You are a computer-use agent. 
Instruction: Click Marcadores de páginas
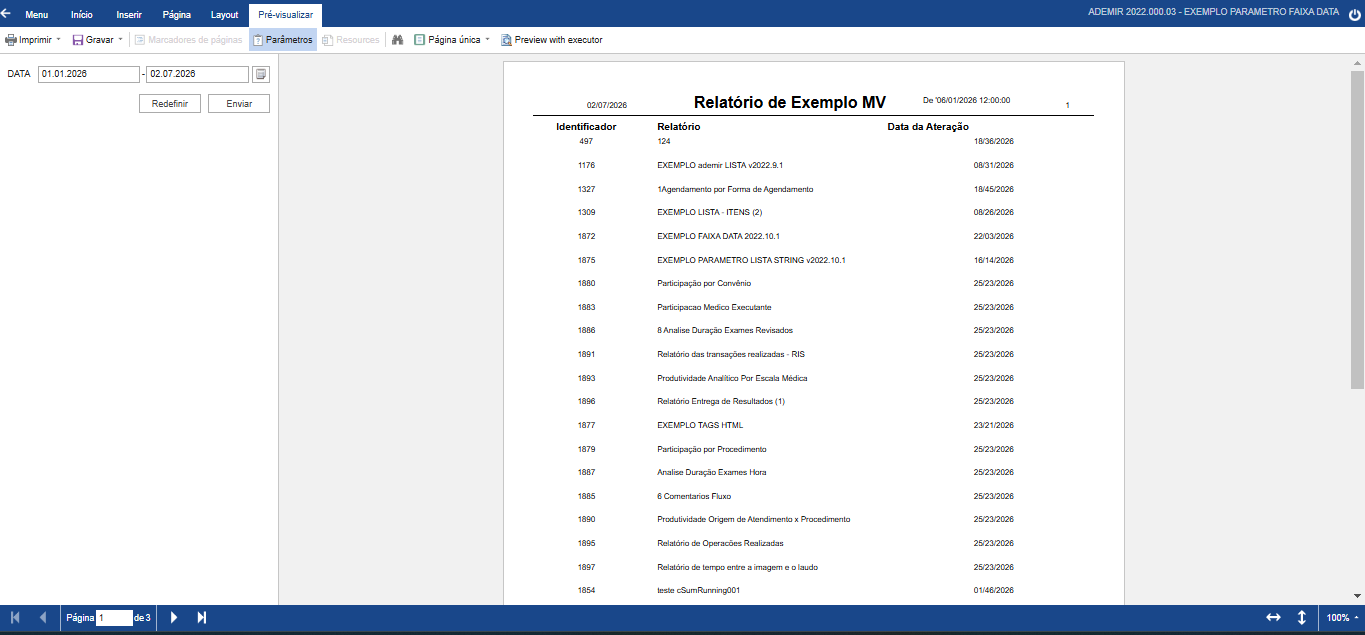188,40
